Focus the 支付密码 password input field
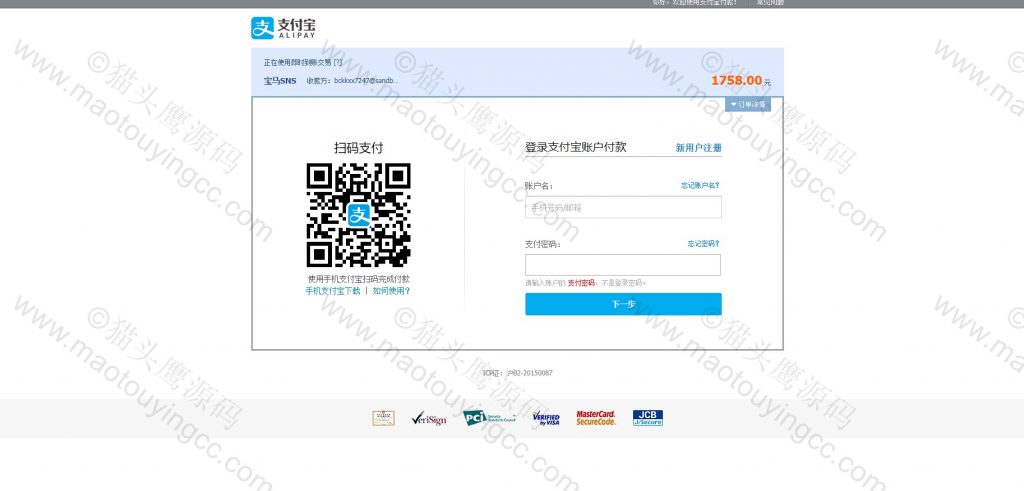 coord(623,265)
